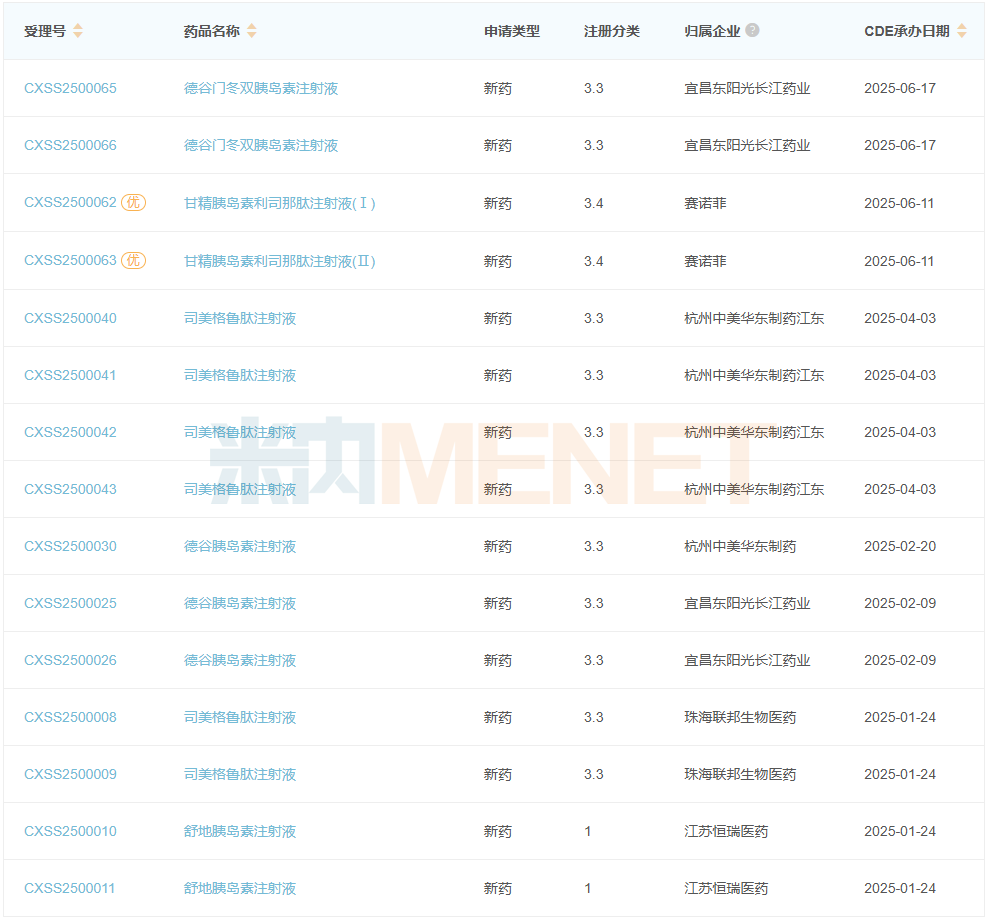Select date 2025-02-09 in CXSS2500026 row
The width and height of the screenshot is (987, 920).
pos(900,661)
